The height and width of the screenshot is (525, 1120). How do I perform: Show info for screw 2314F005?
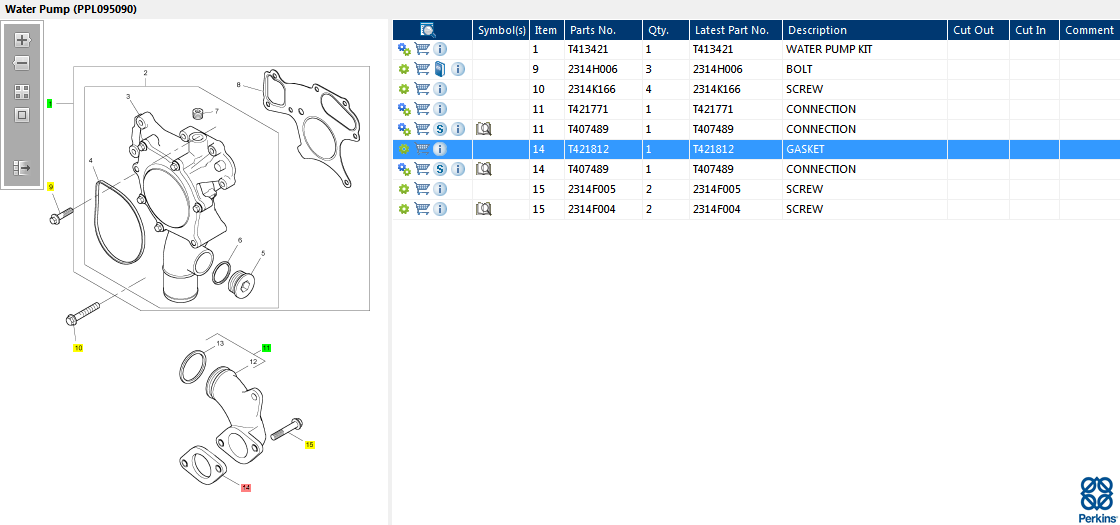(441, 189)
